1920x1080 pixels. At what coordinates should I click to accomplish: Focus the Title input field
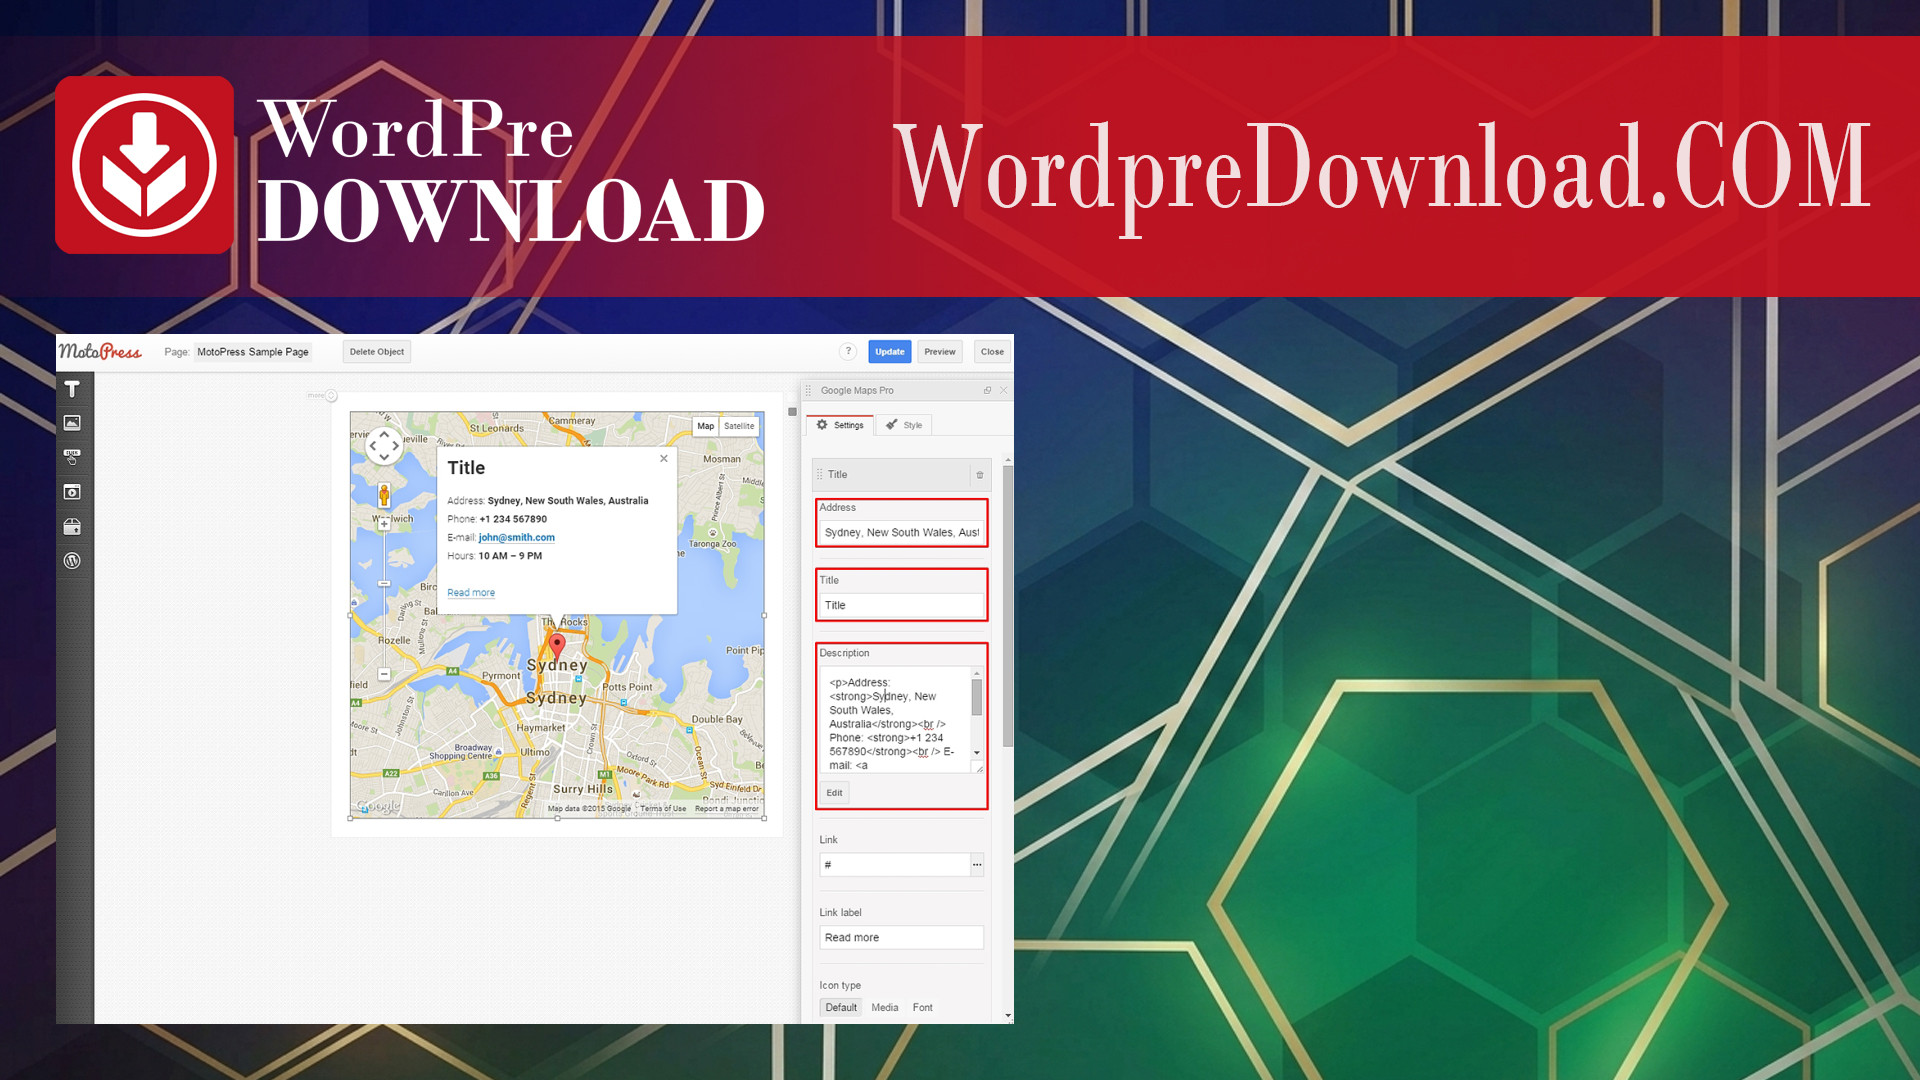(901, 606)
